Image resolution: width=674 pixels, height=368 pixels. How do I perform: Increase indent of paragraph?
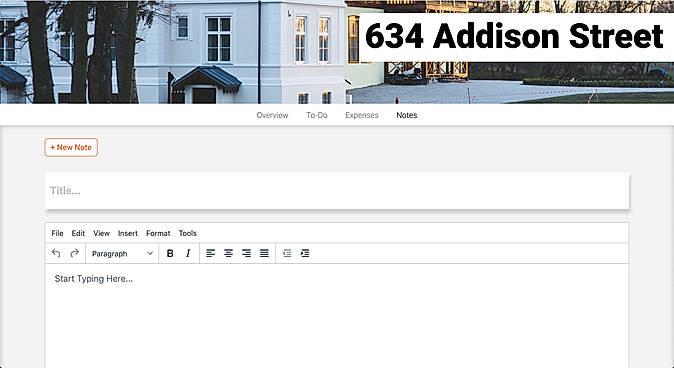305,253
